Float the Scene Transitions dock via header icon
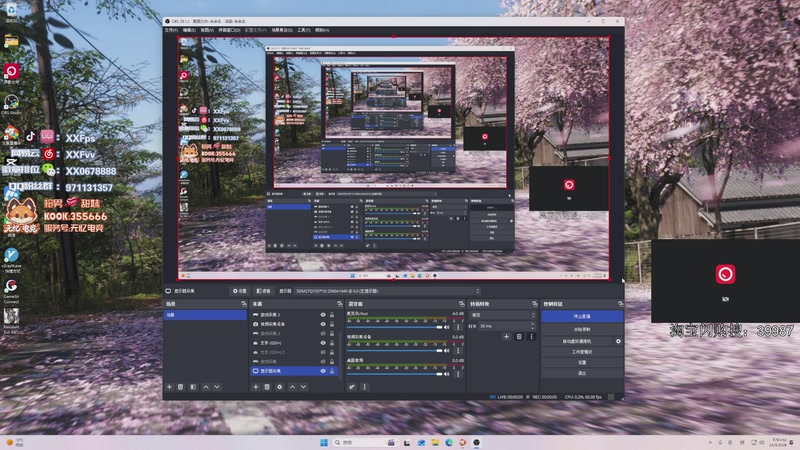Screen dimensions: 800x450 coord(535,304)
